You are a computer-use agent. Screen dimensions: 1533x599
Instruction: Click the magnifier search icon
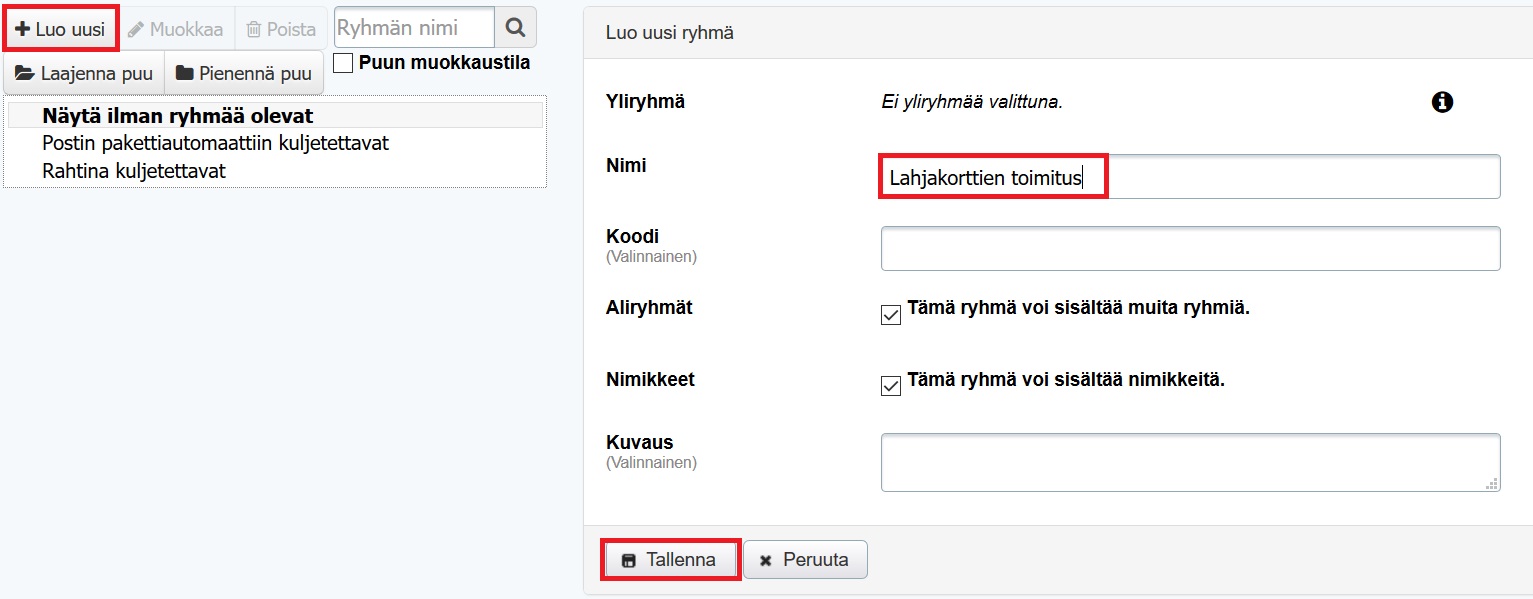516,28
